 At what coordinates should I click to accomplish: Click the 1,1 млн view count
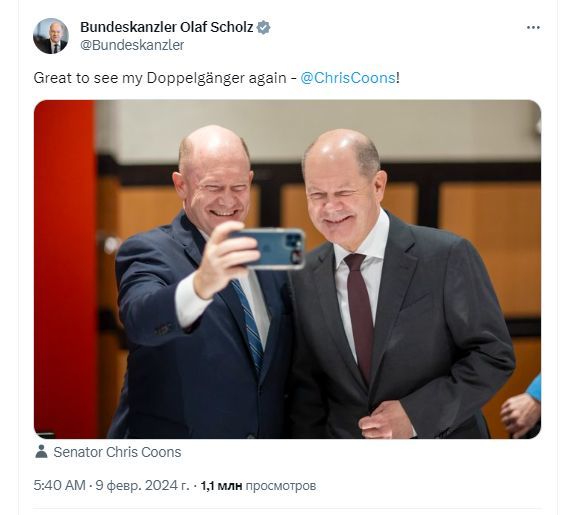point(221,486)
